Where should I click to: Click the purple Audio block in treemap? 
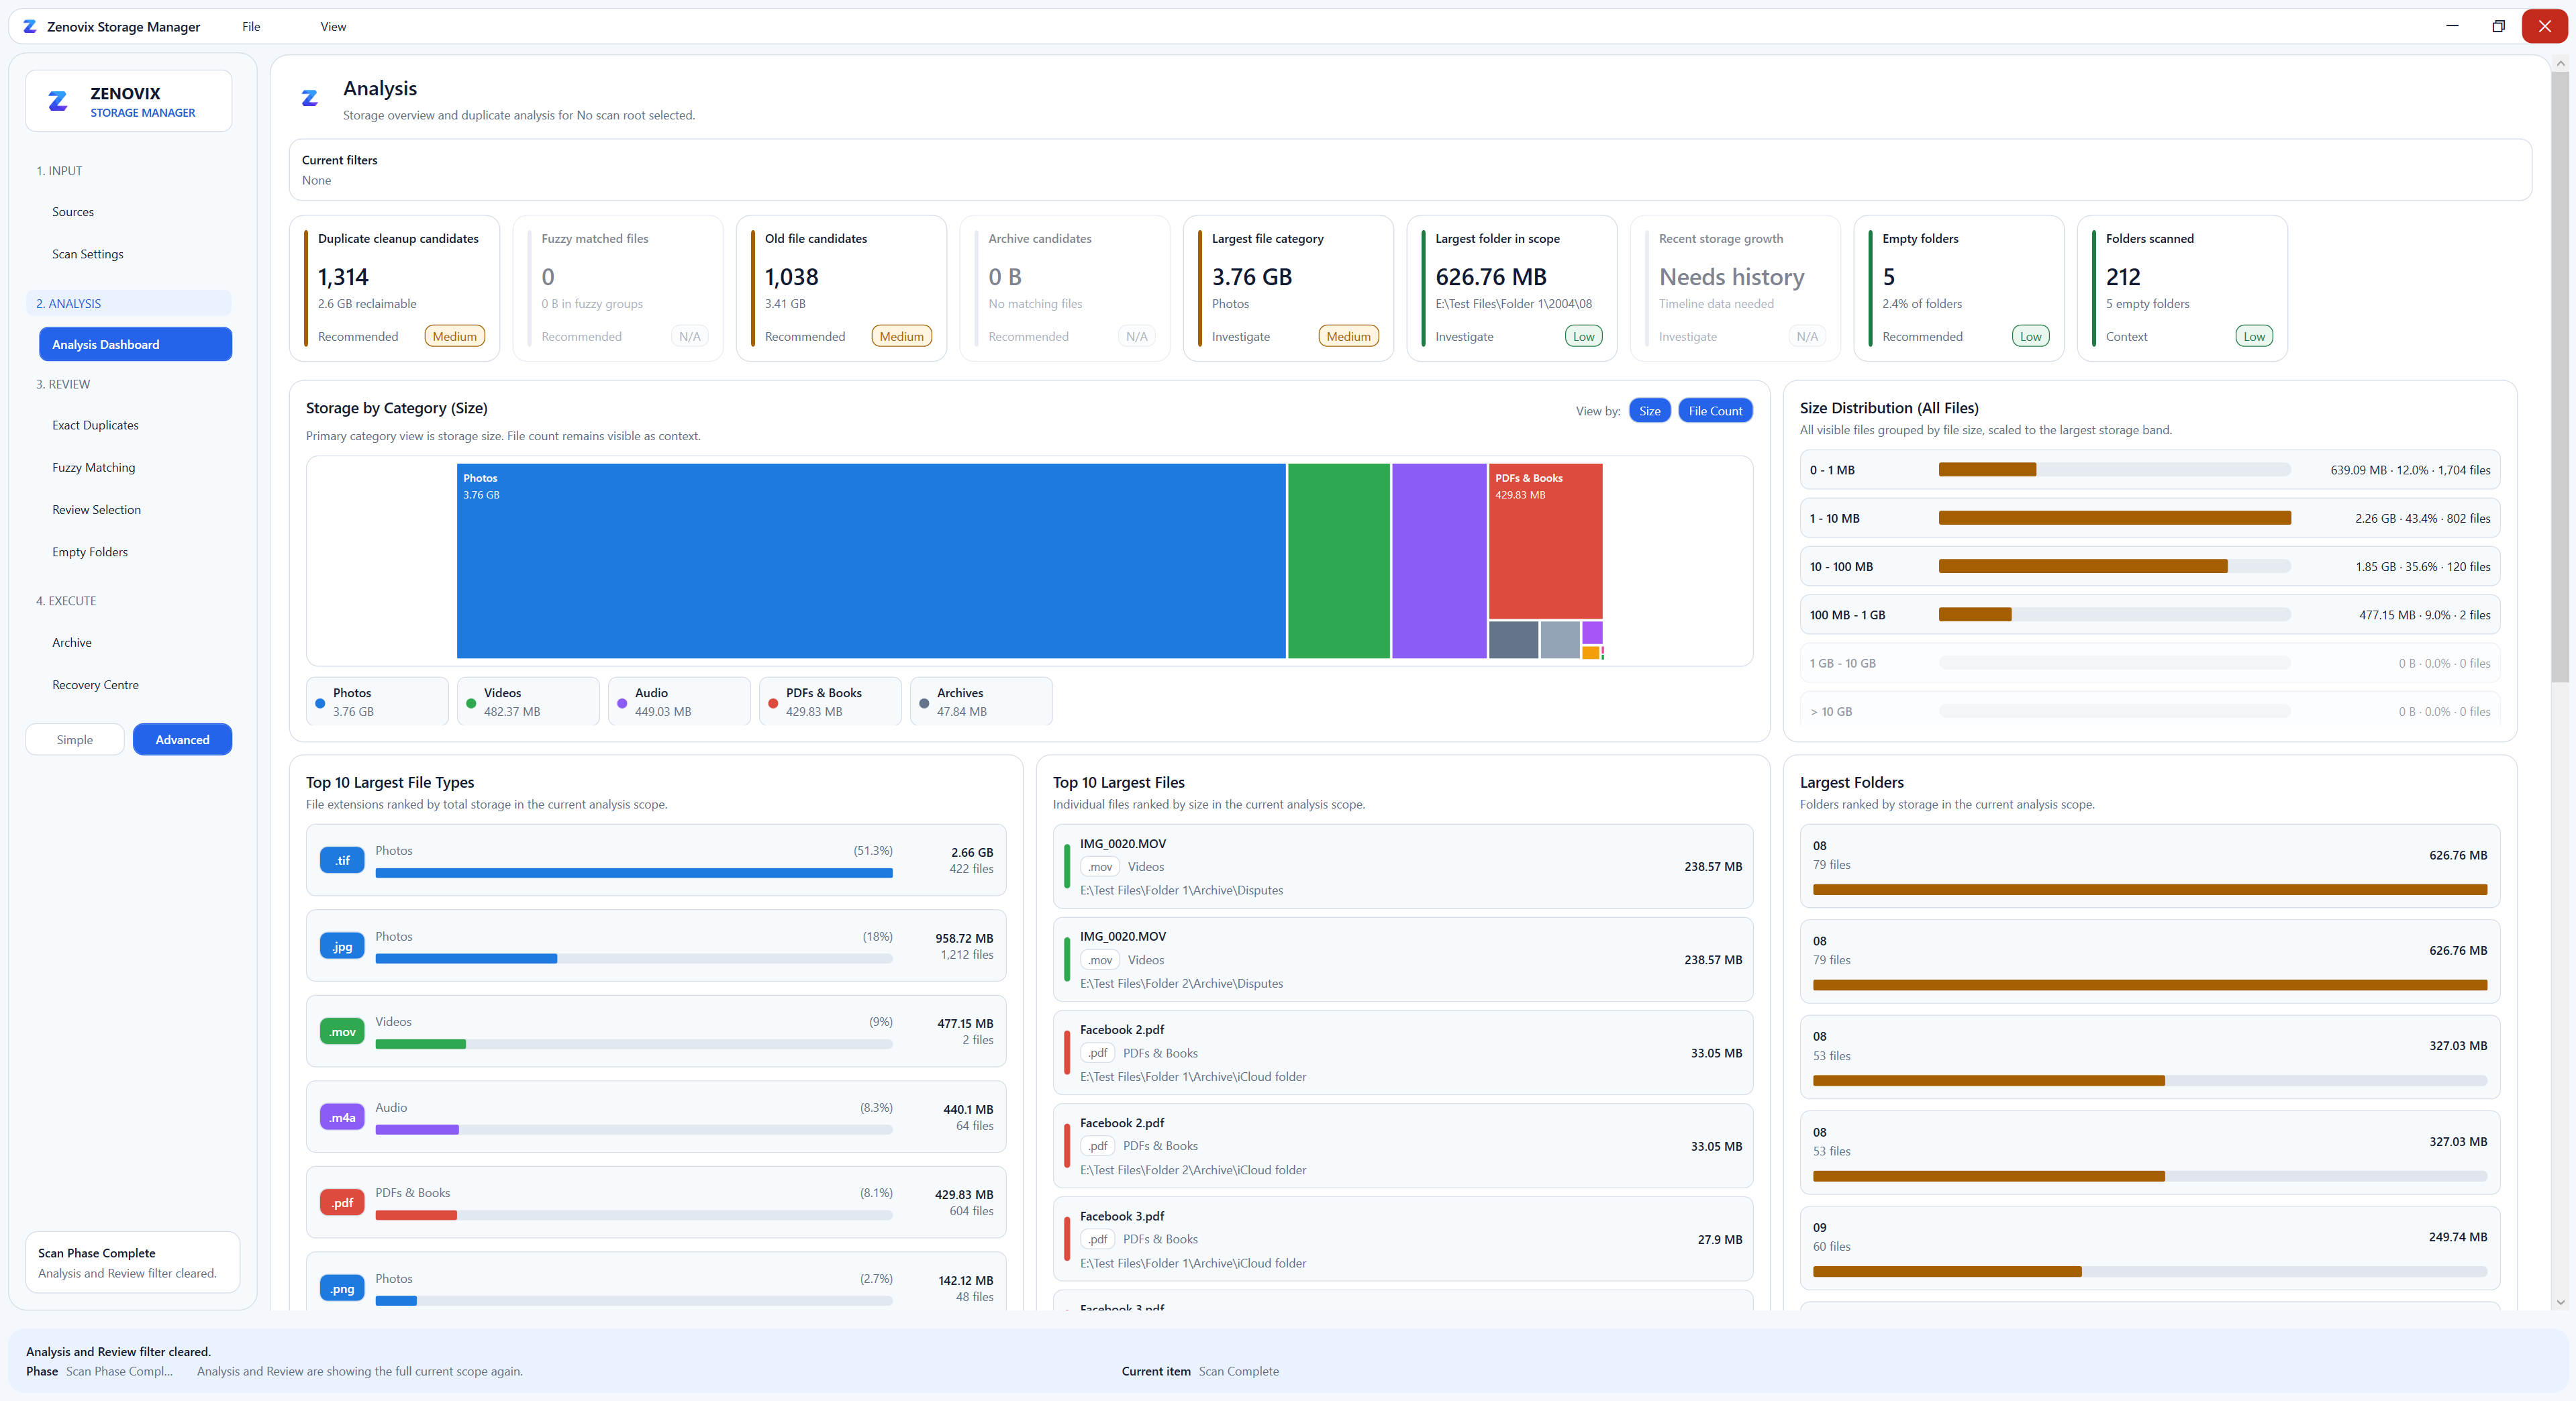[x=1439, y=561]
